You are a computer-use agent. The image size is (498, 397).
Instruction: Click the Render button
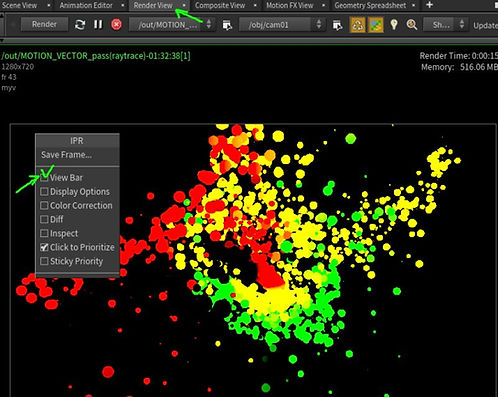[x=44, y=24]
